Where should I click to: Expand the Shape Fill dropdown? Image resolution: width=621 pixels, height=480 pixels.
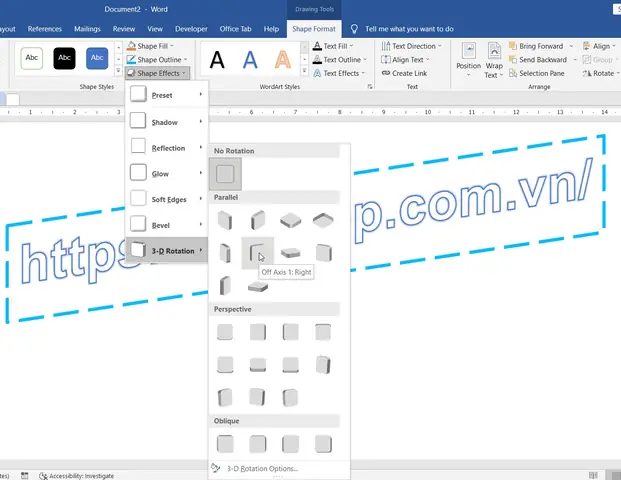(x=172, y=46)
